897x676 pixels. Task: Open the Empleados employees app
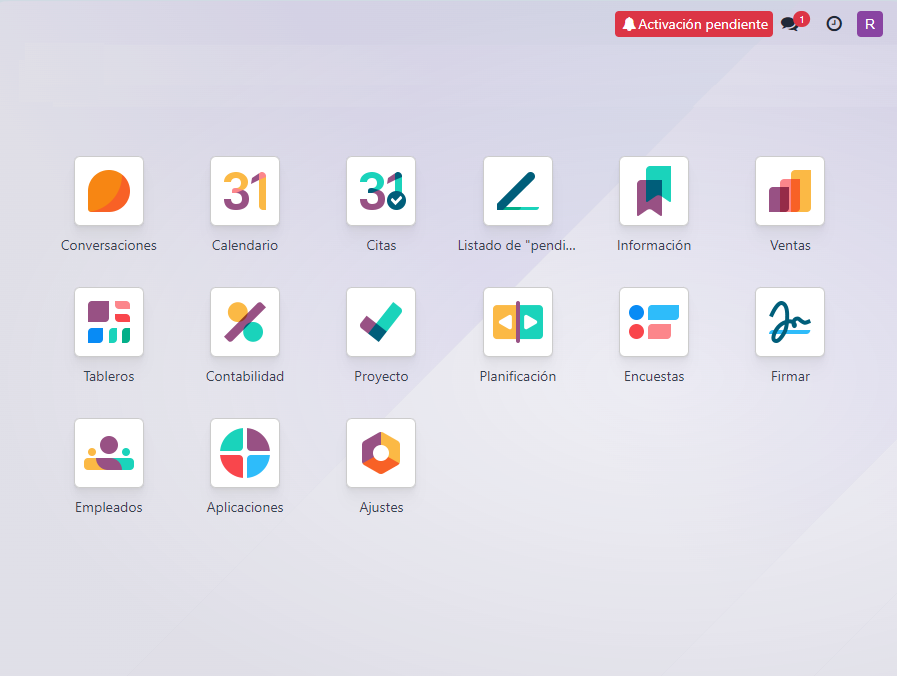(x=109, y=453)
